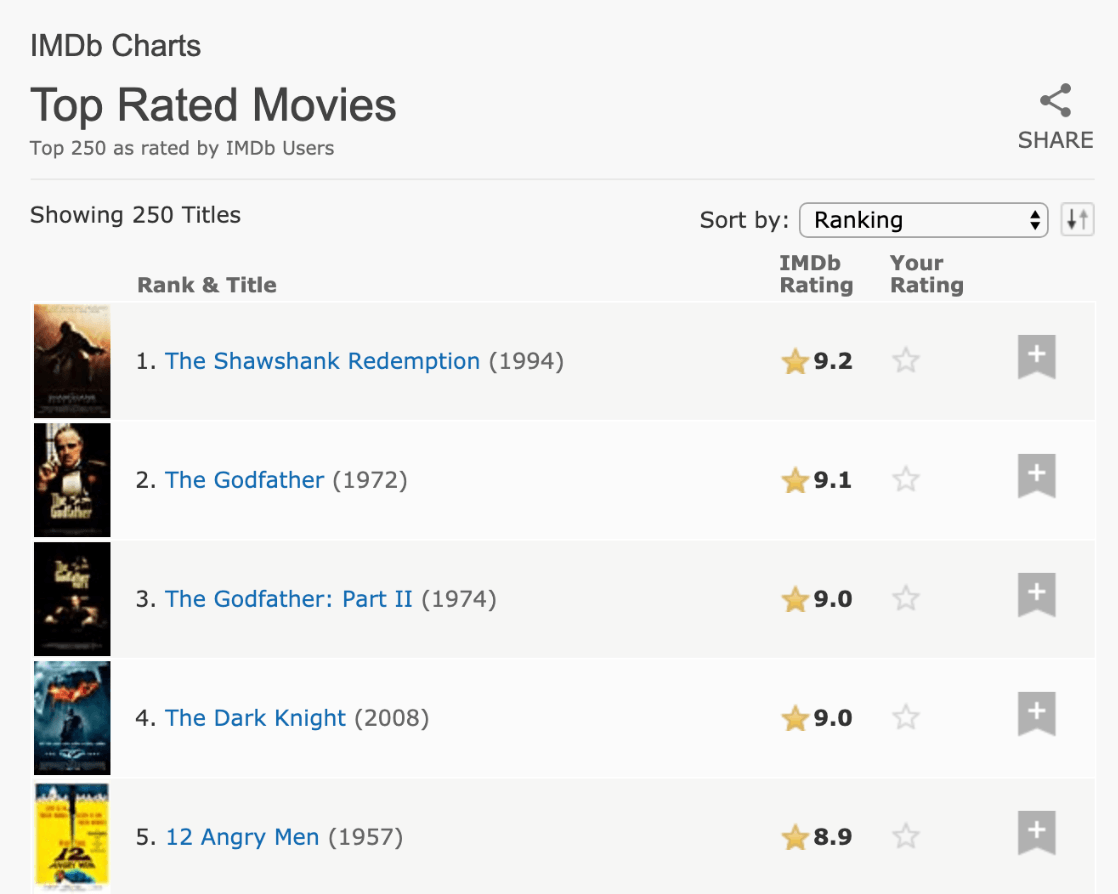Rate The Godfather: Part II star
Viewport: 1118px width, 894px height.
pos(906,598)
